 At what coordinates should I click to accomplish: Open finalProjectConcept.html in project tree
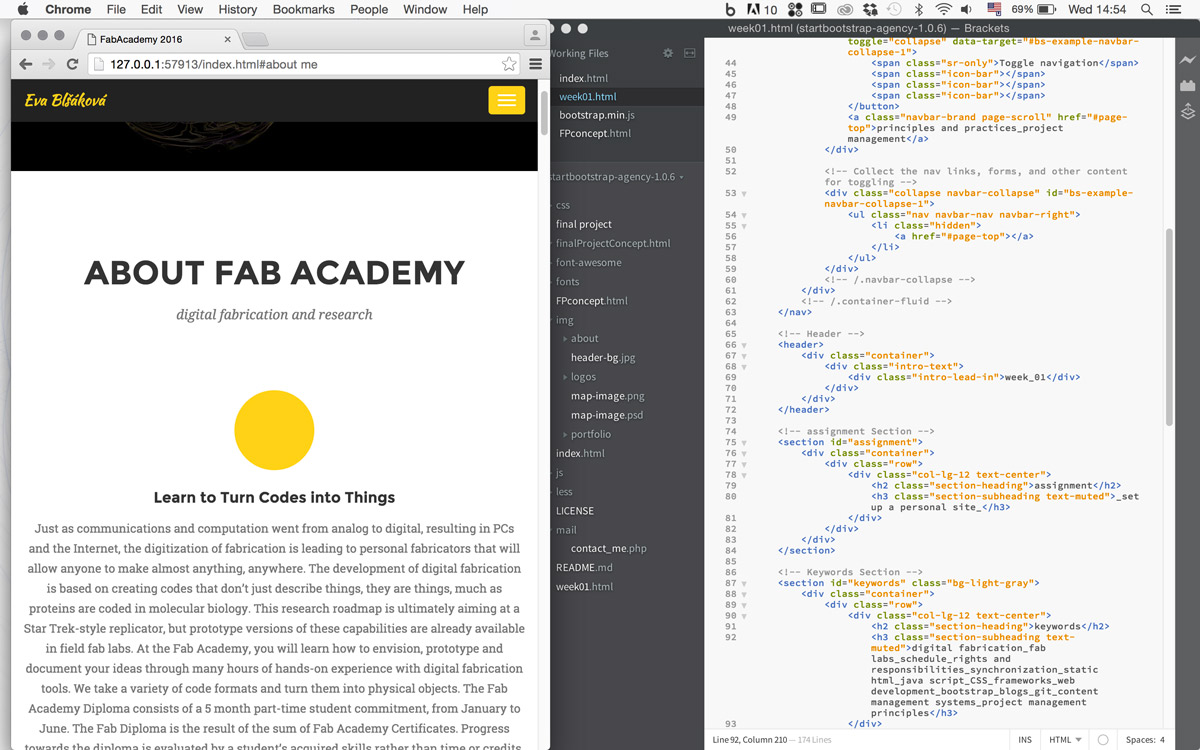pyautogui.click(x=613, y=243)
